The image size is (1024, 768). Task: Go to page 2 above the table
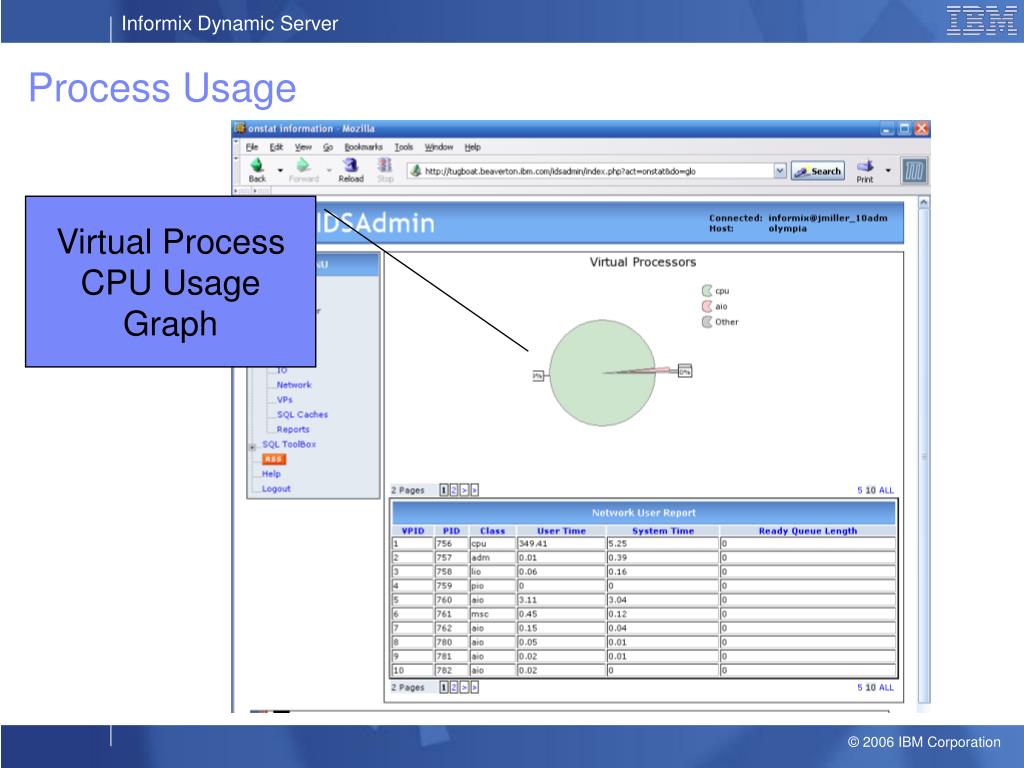point(454,490)
